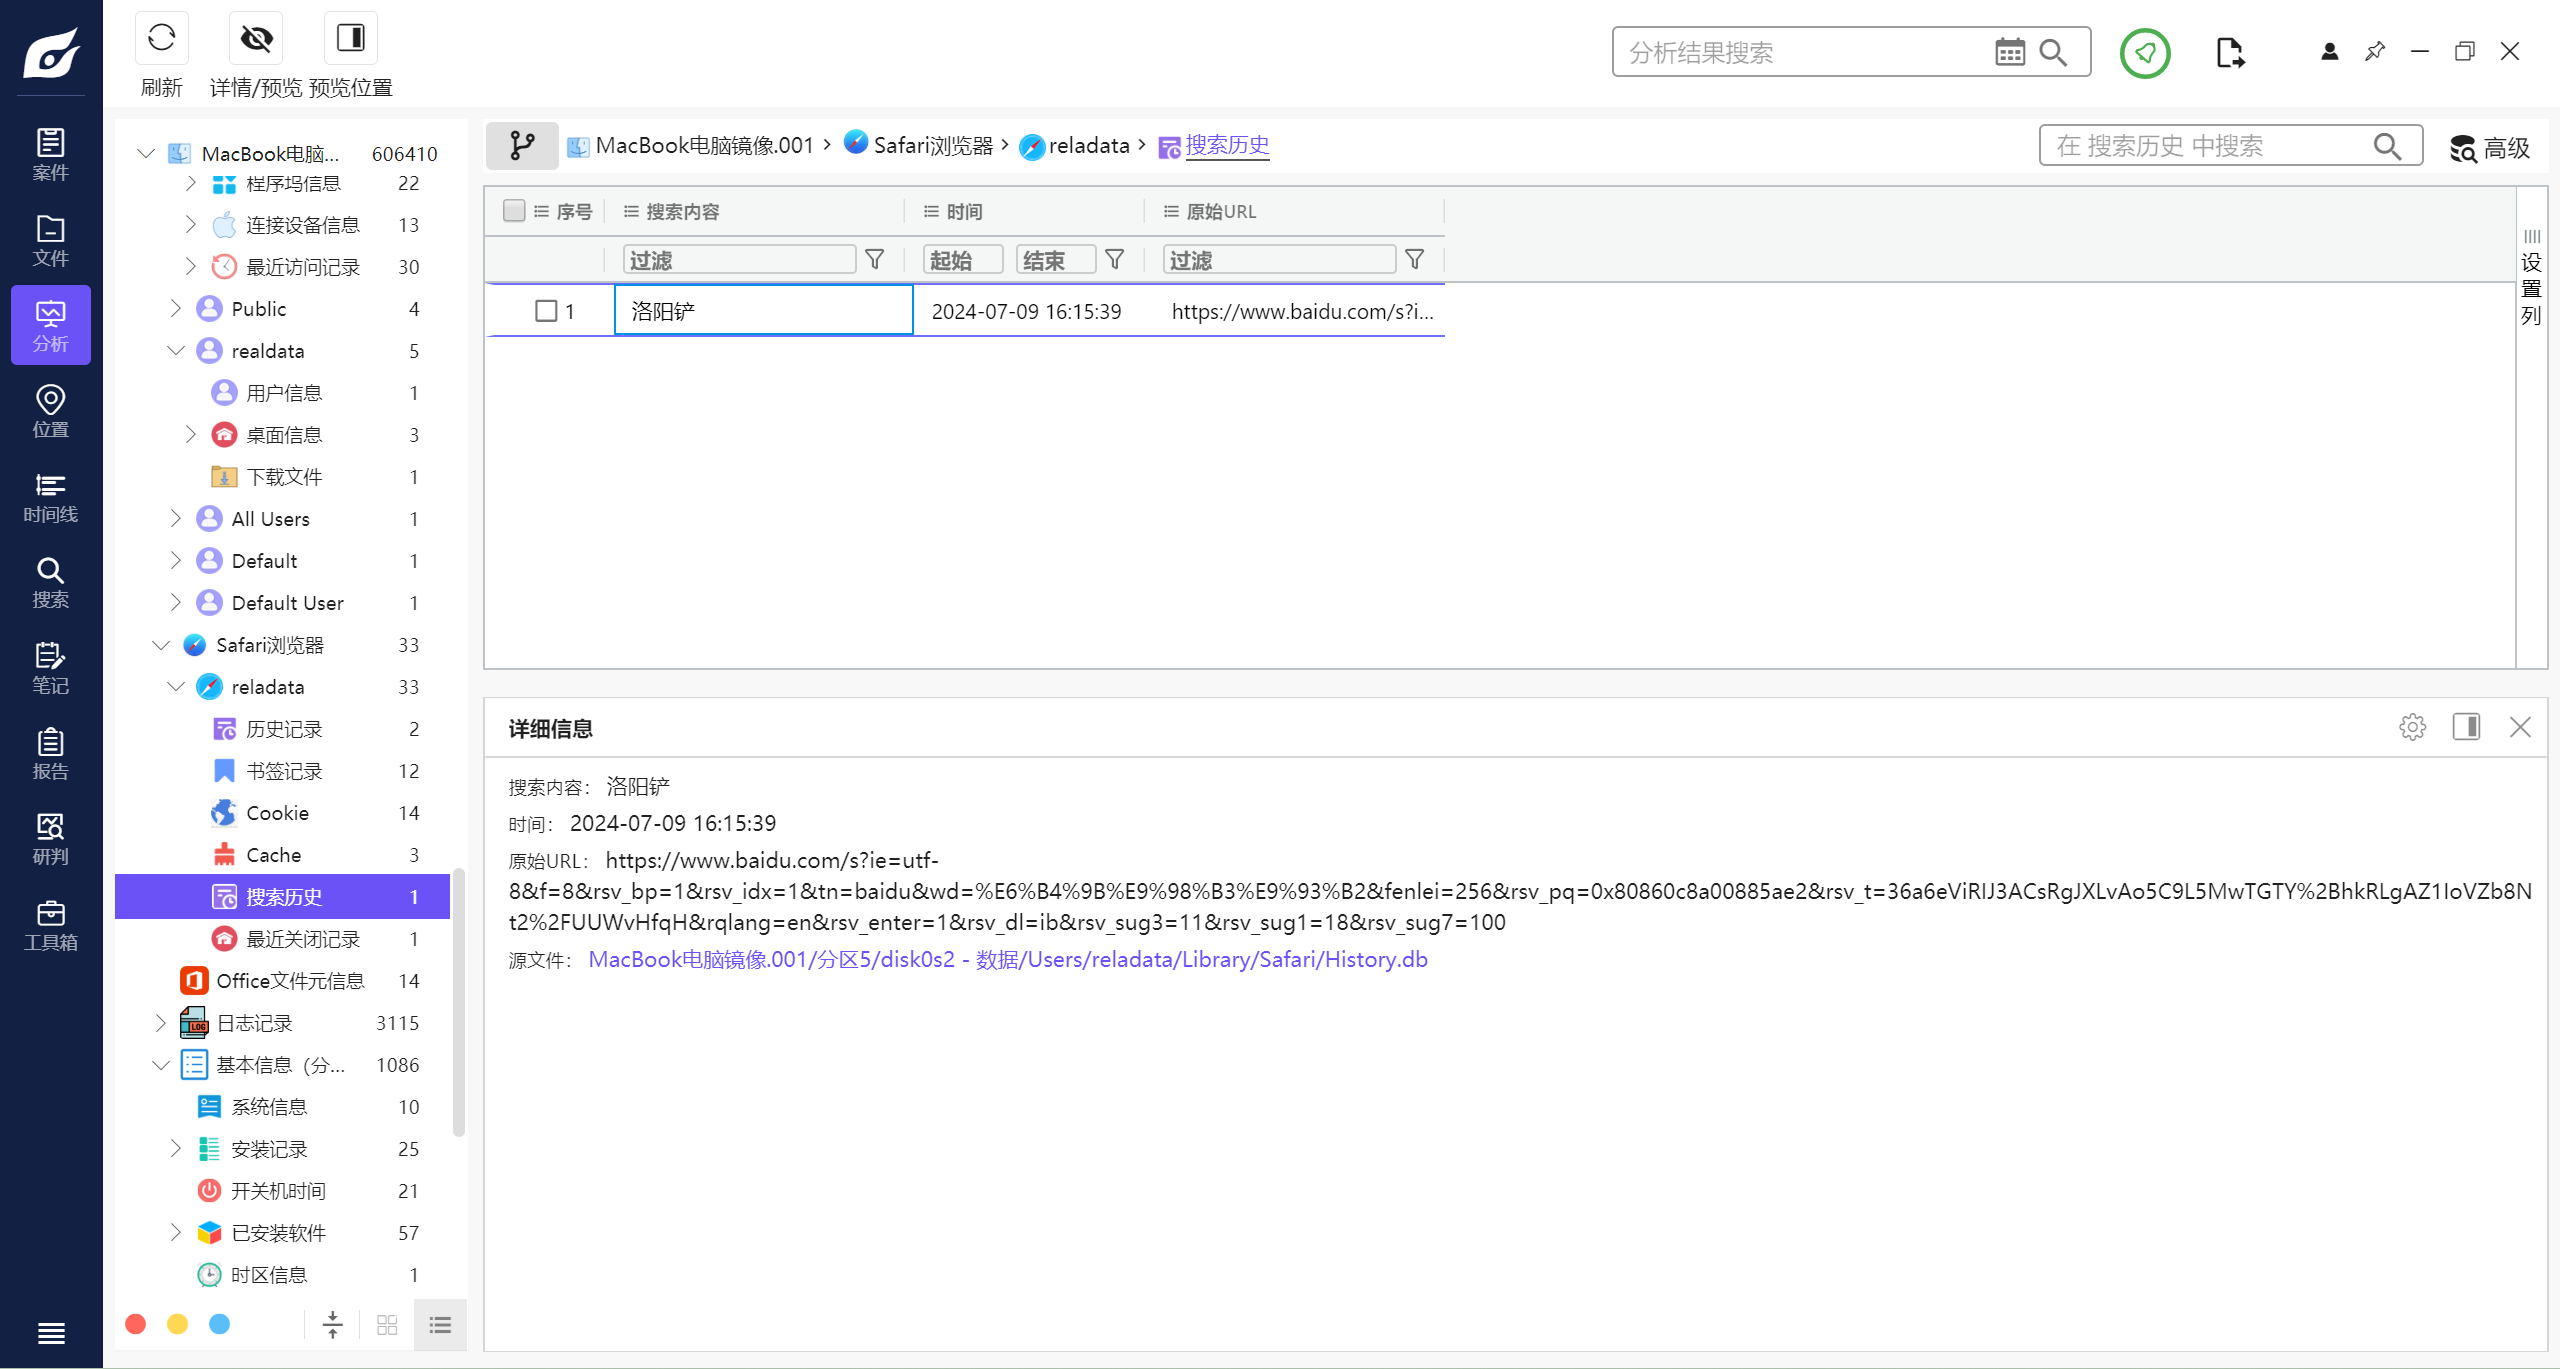The image size is (2560, 1369).
Task: Open the export file icon
Action: (x=2229, y=53)
